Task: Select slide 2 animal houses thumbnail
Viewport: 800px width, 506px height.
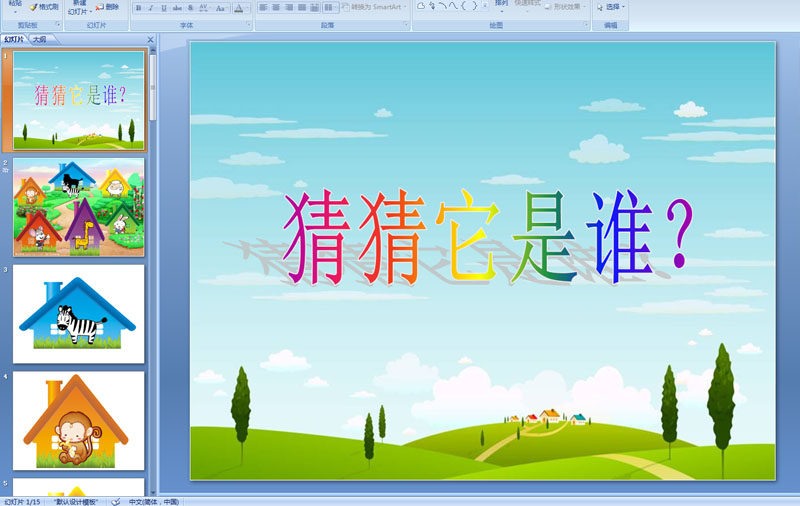Action: 79,207
